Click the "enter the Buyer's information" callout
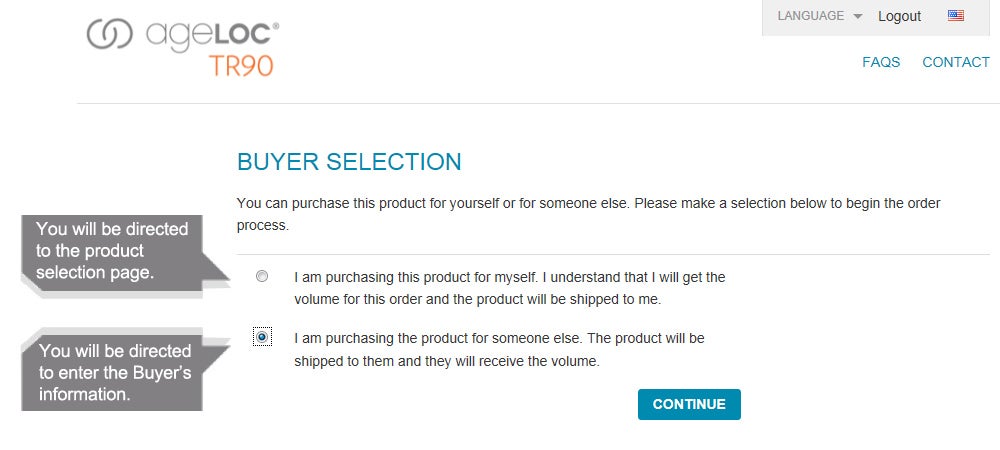The width and height of the screenshot is (1000, 450). (115, 372)
